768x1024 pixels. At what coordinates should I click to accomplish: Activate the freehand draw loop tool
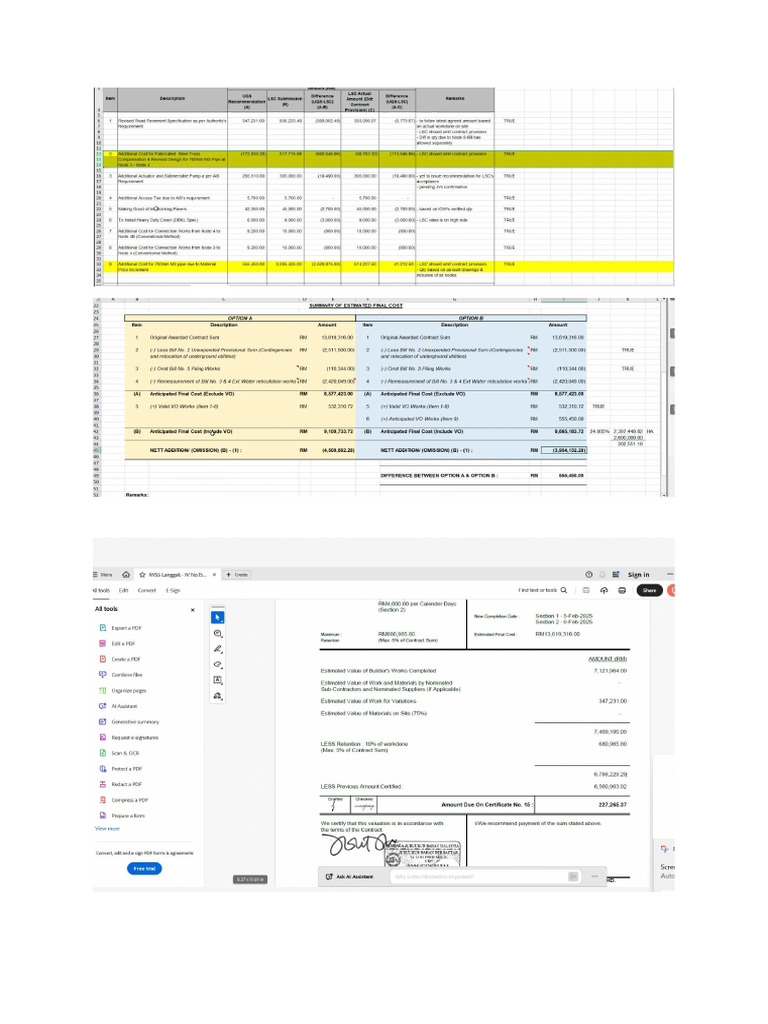[x=218, y=665]
